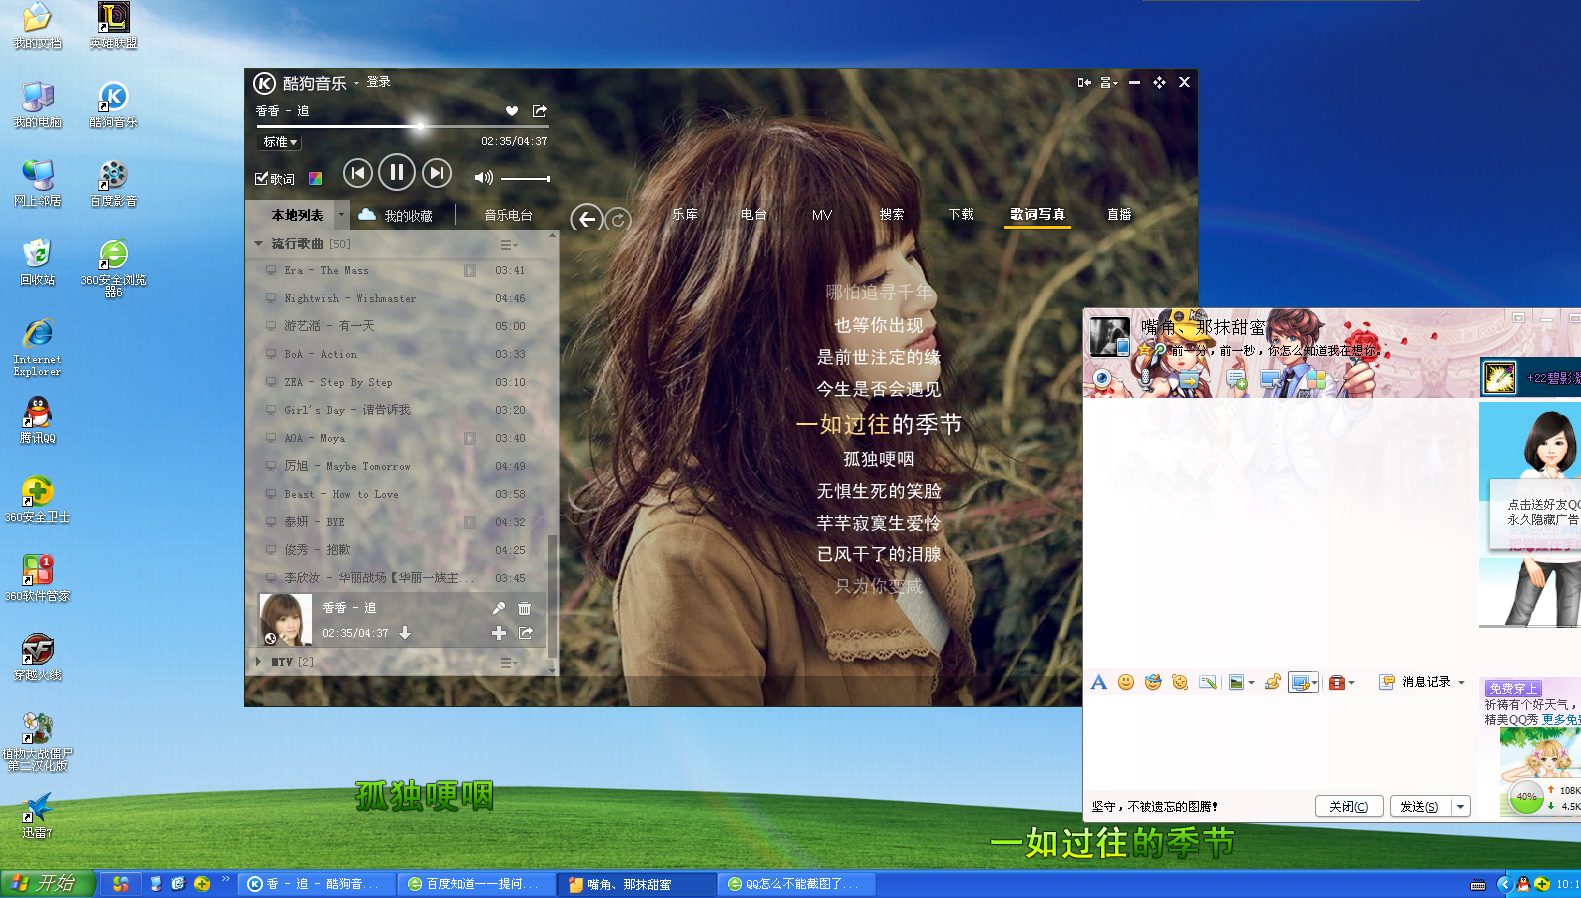Open the MTV list menu icon
Image resolution: width=1581 pixels, height=898 pixels.
pyautogui.click(x=508, y=662)
